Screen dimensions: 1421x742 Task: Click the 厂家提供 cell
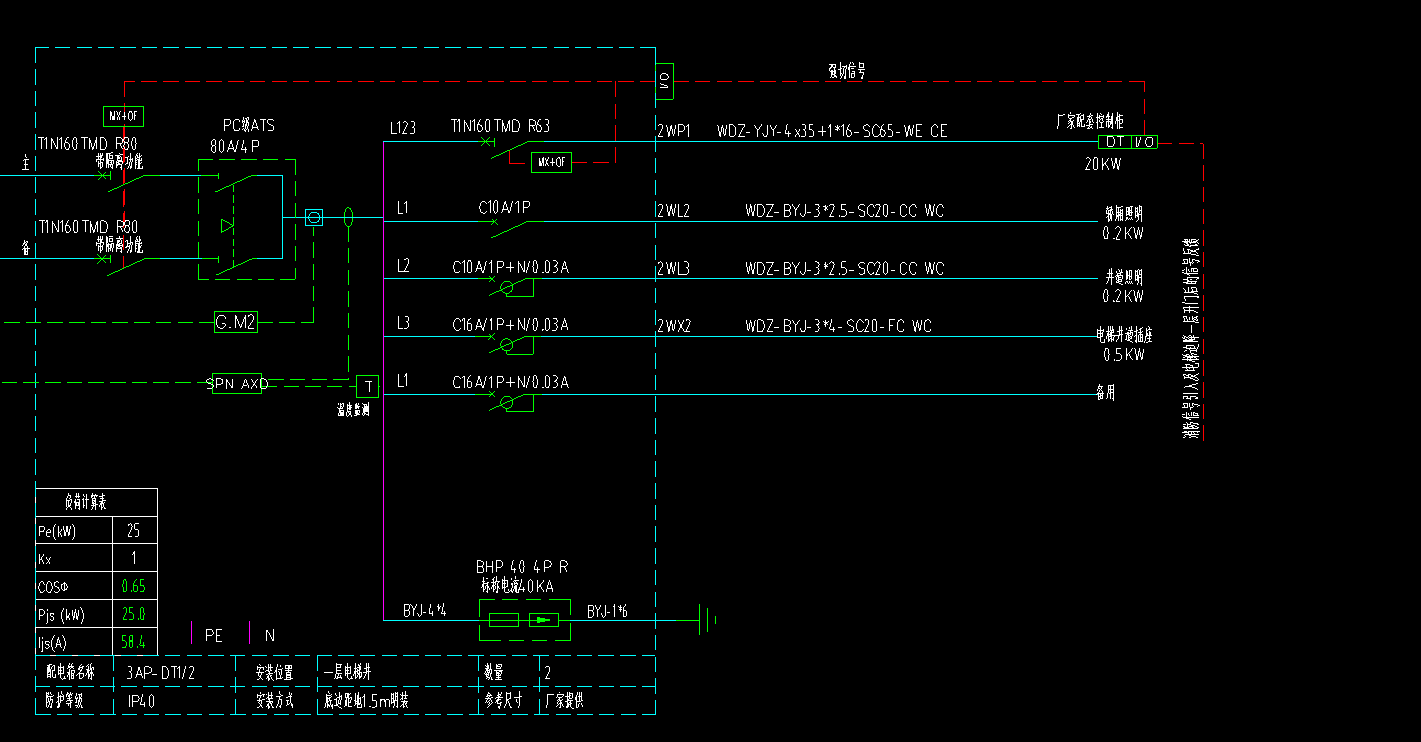pos(598,701)
